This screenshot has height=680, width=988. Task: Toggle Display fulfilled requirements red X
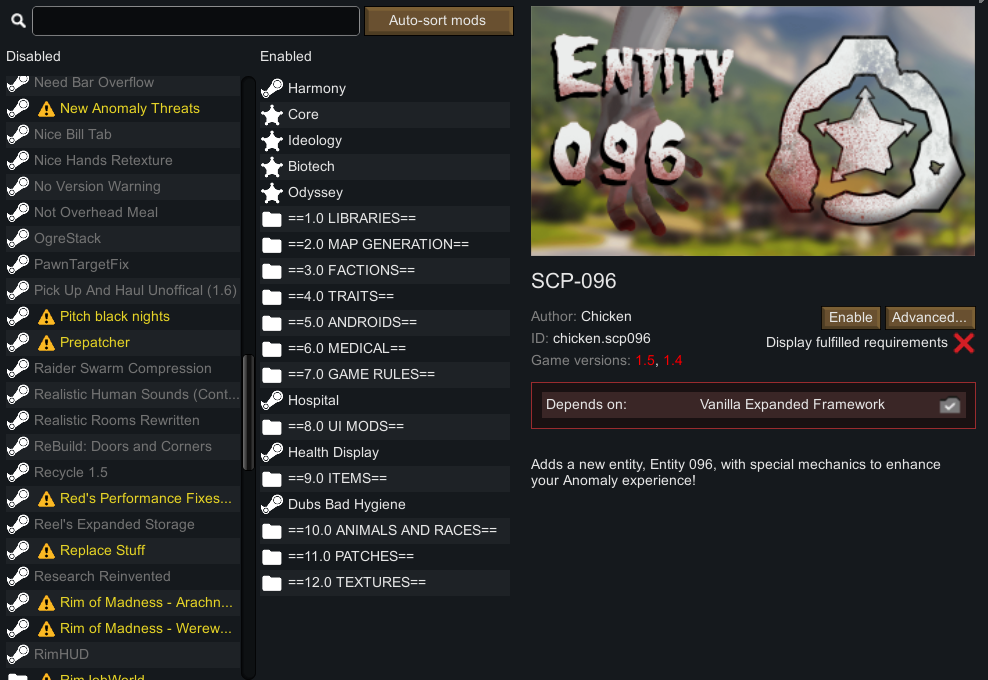(x=963, y=343)
